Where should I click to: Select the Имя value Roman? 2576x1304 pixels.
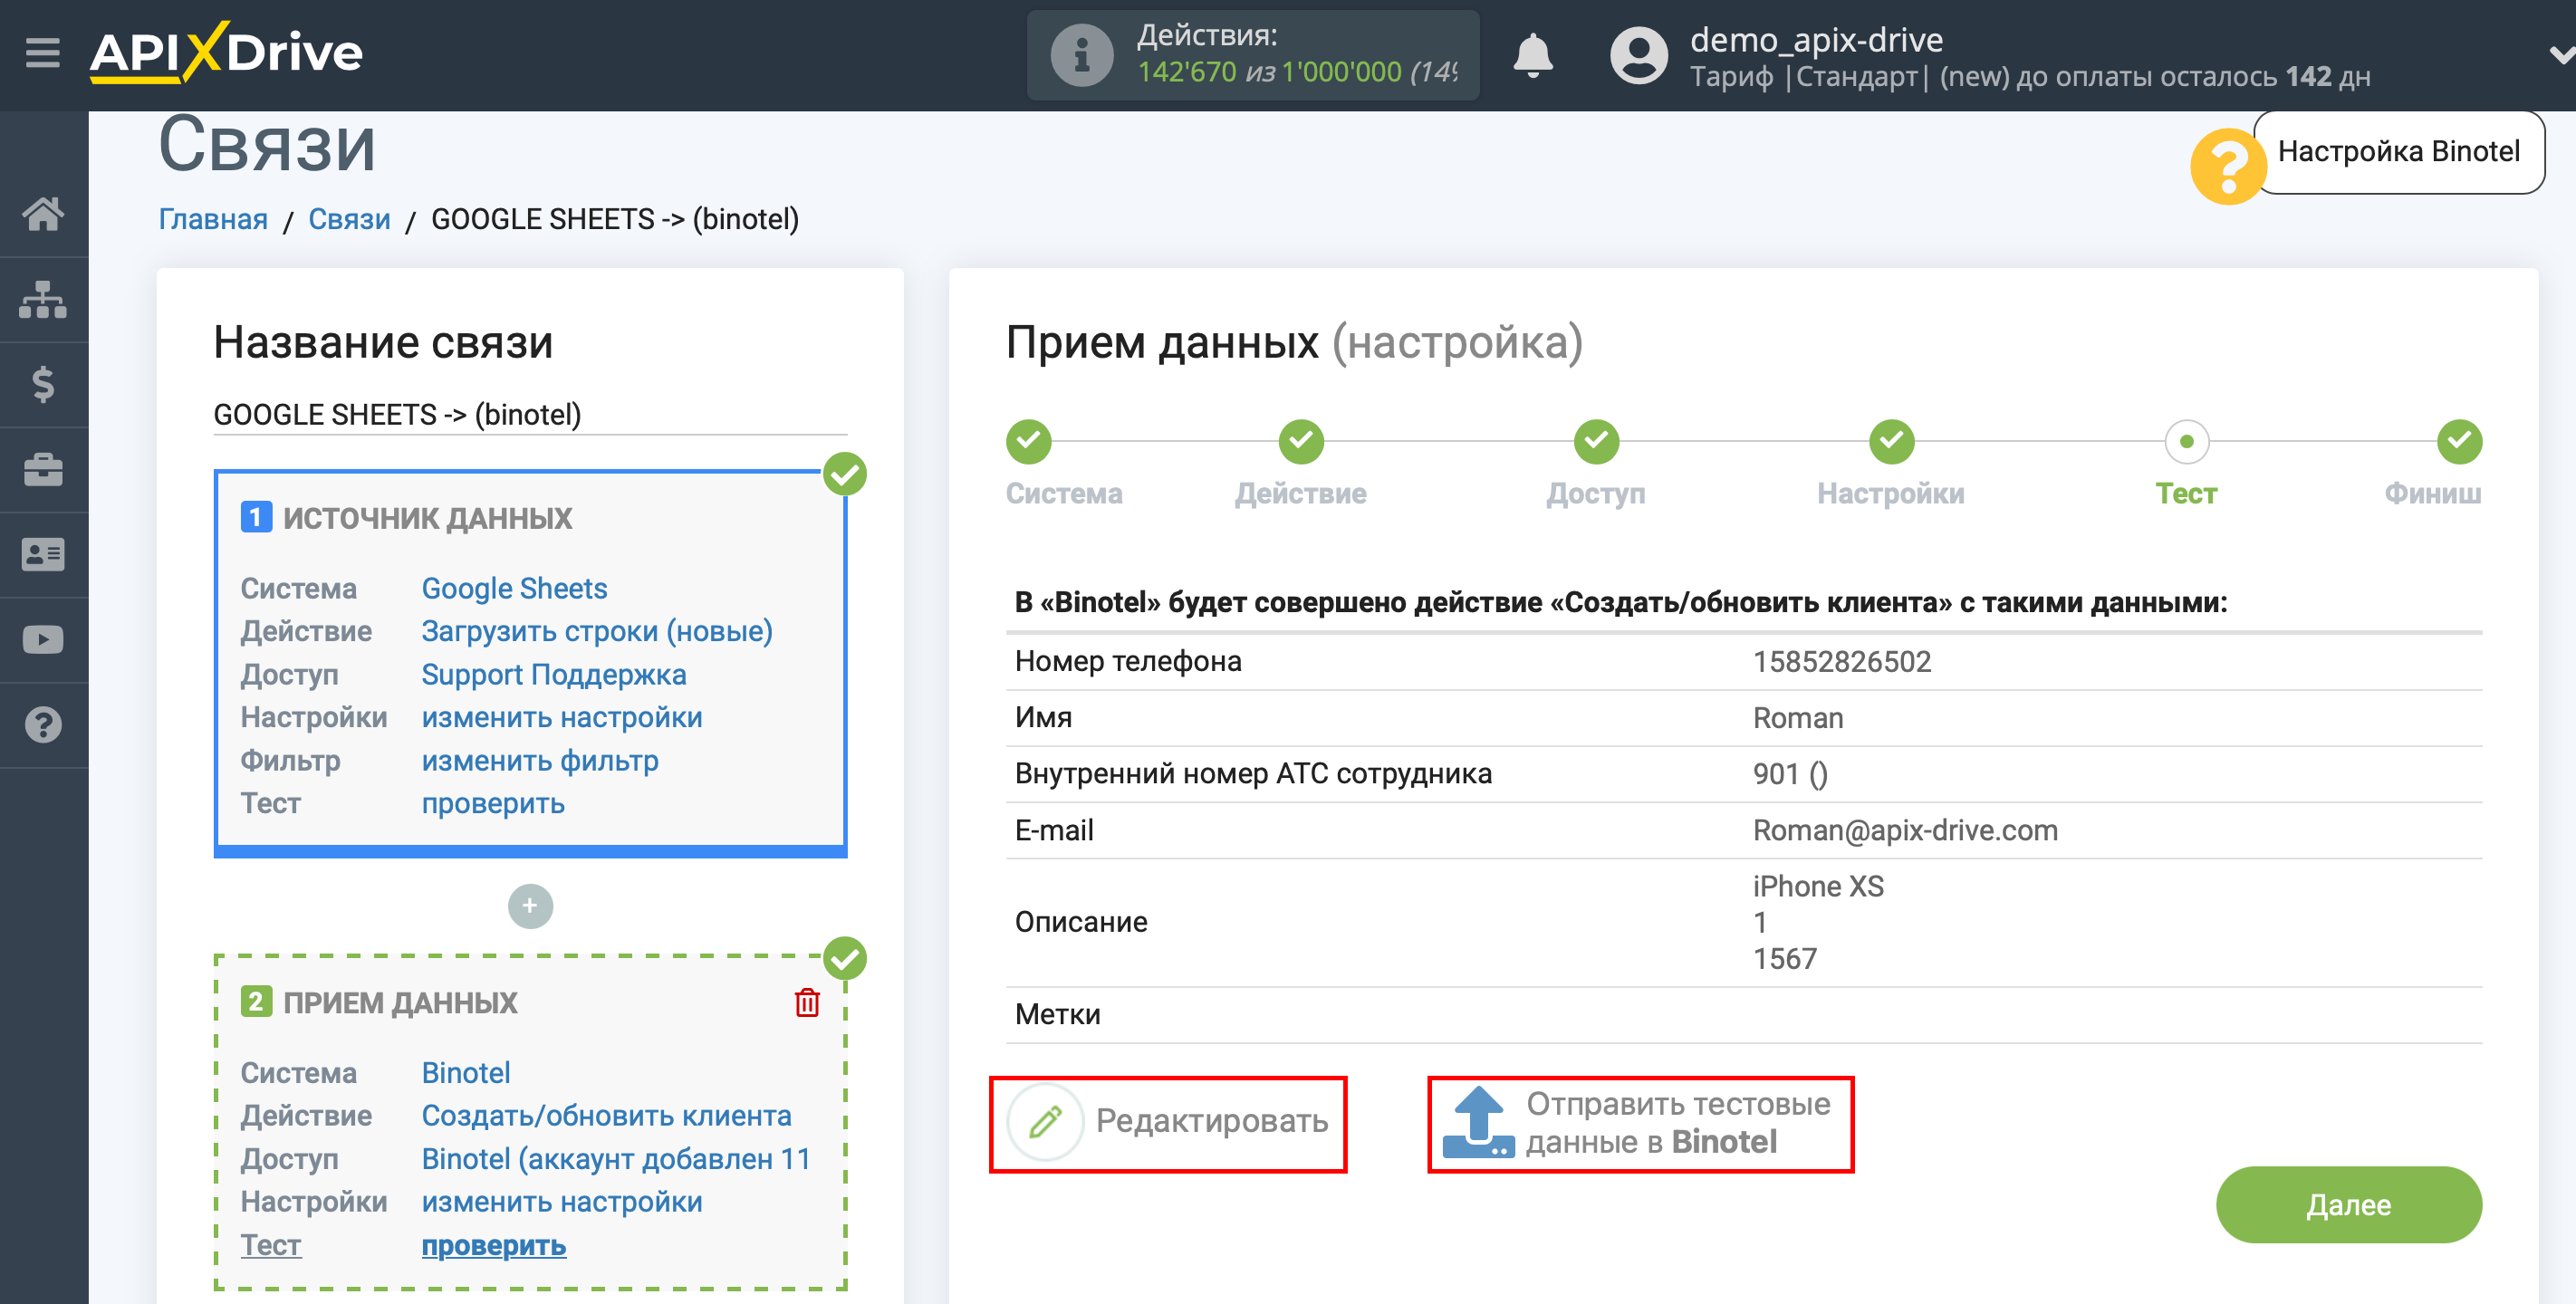click(x=1797, y=717)
